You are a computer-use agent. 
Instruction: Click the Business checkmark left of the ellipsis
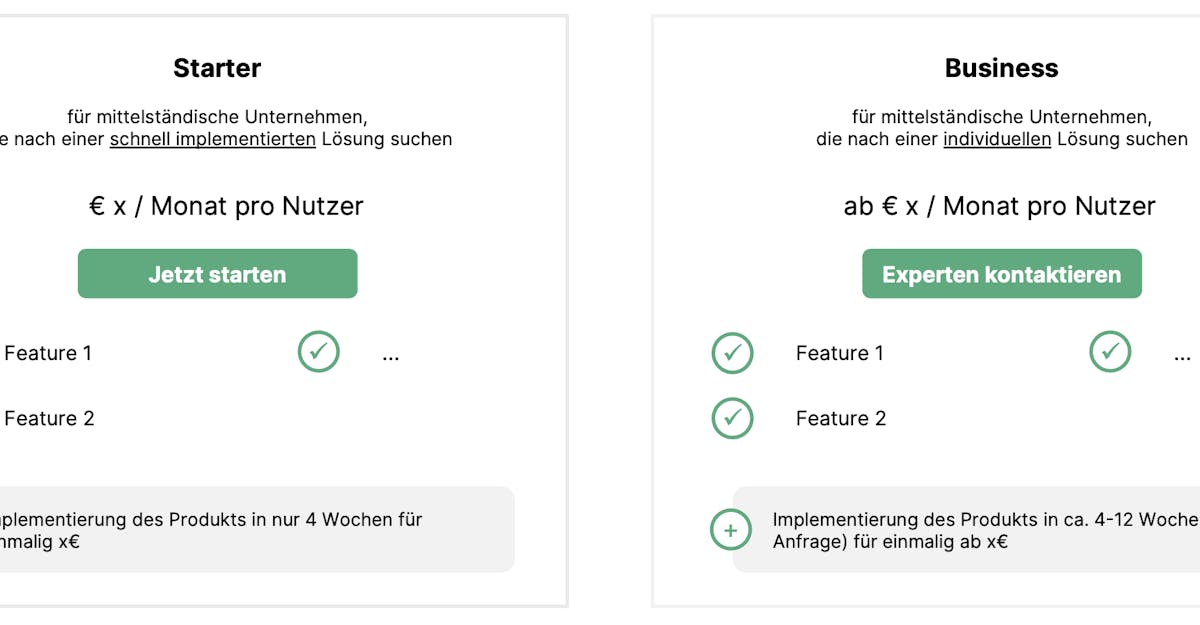(x=1109, y=352)
